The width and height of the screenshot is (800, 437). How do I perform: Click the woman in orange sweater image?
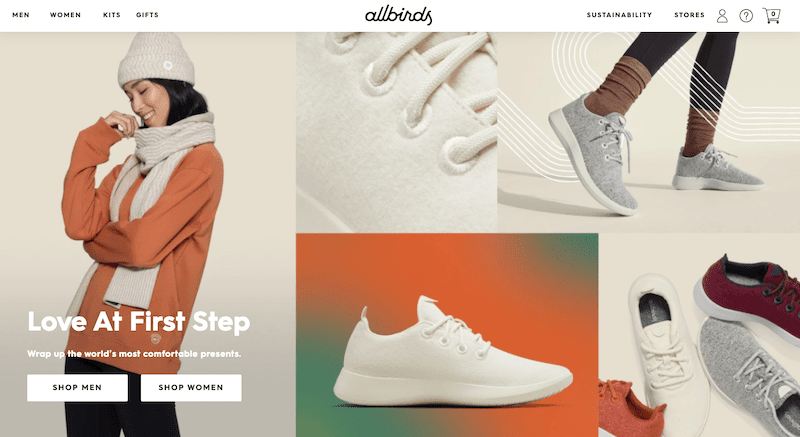pyautogui.click(x=147, y=234)
